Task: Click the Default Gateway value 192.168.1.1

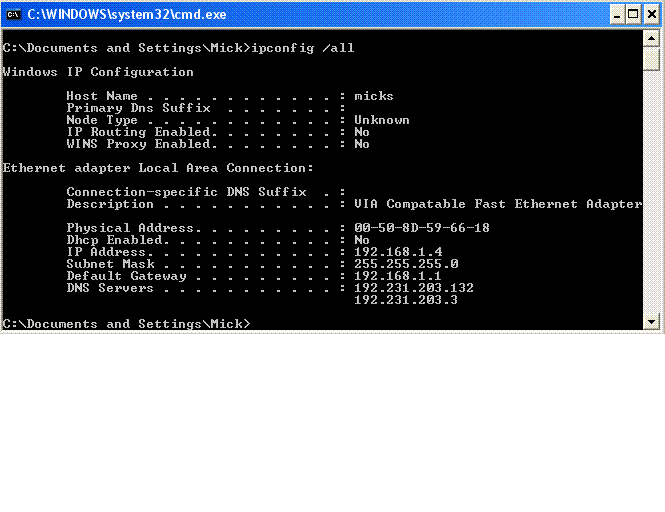Action: click(398, 276)
